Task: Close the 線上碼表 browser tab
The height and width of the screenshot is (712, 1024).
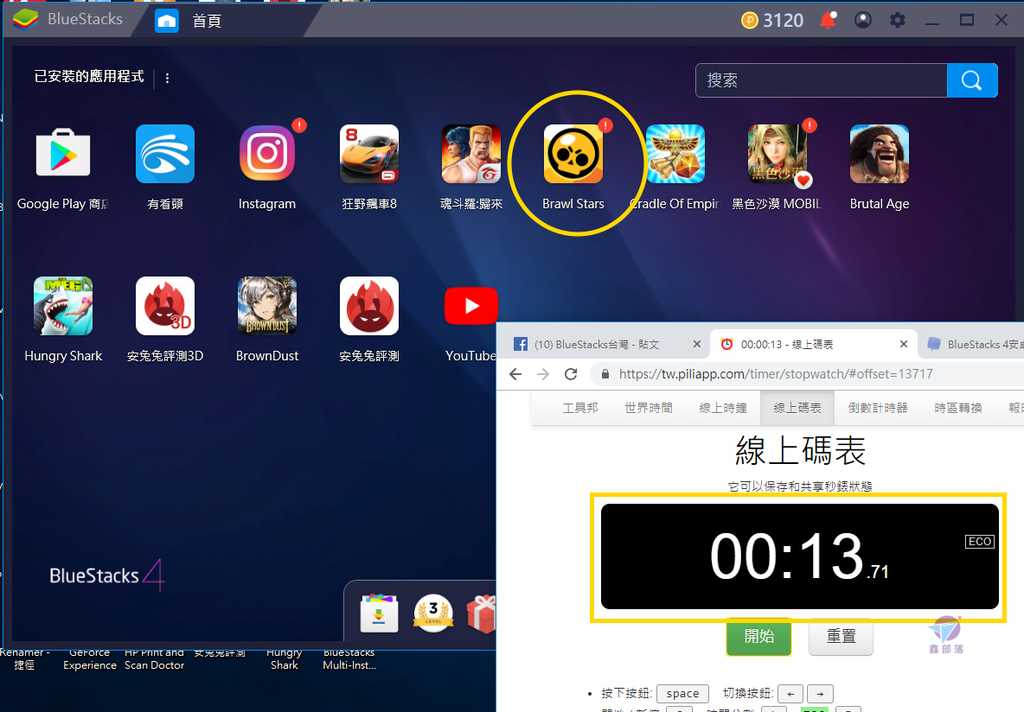Action: tap(903, 344)
